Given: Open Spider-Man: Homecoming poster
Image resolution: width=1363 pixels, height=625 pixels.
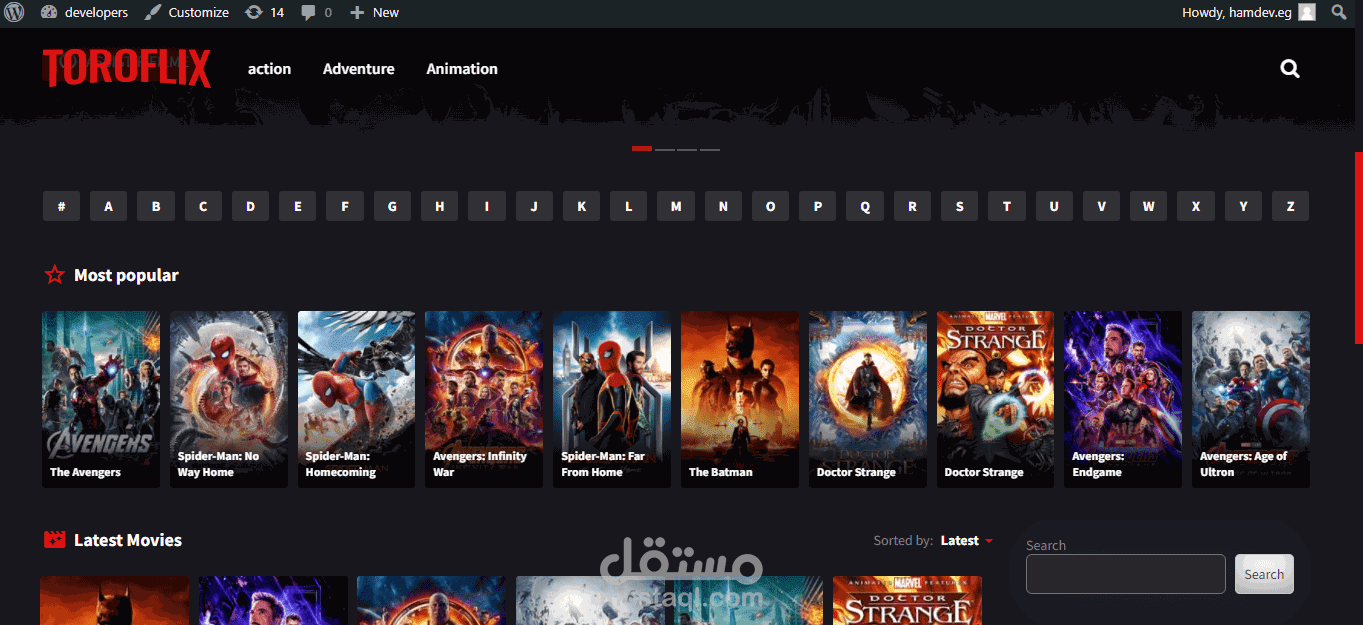Looking at the screenshot, I should click(356, 399).
